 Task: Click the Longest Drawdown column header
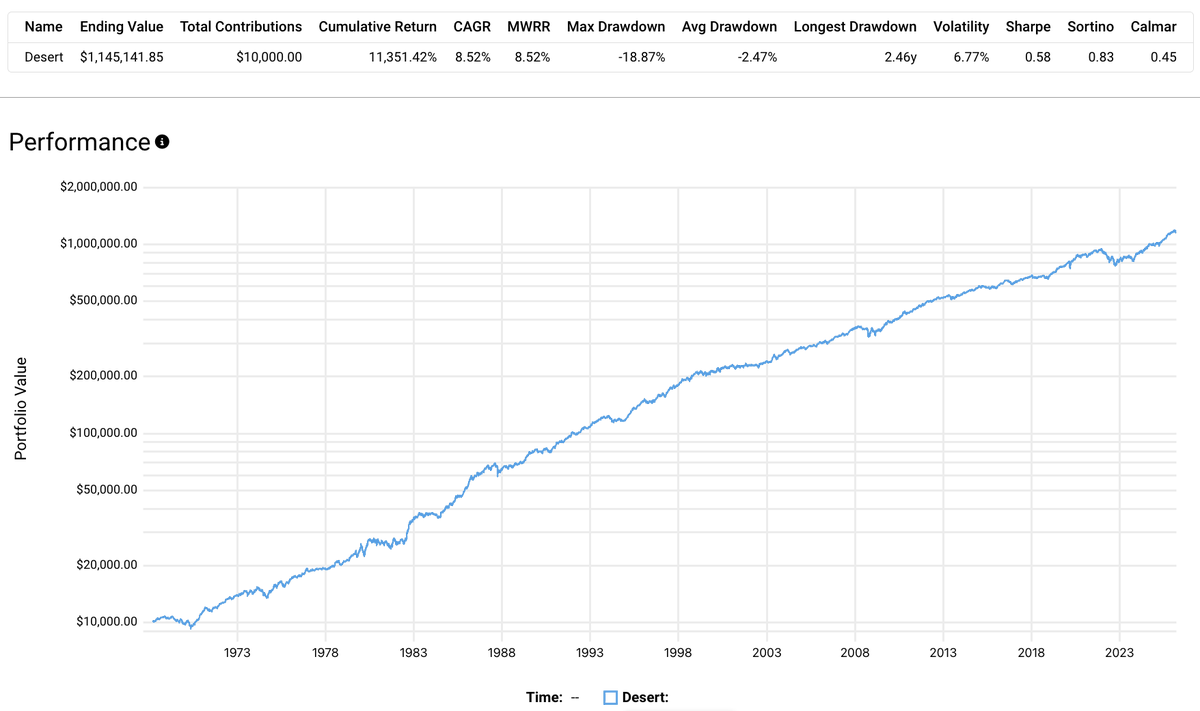(x=855, y=27)
